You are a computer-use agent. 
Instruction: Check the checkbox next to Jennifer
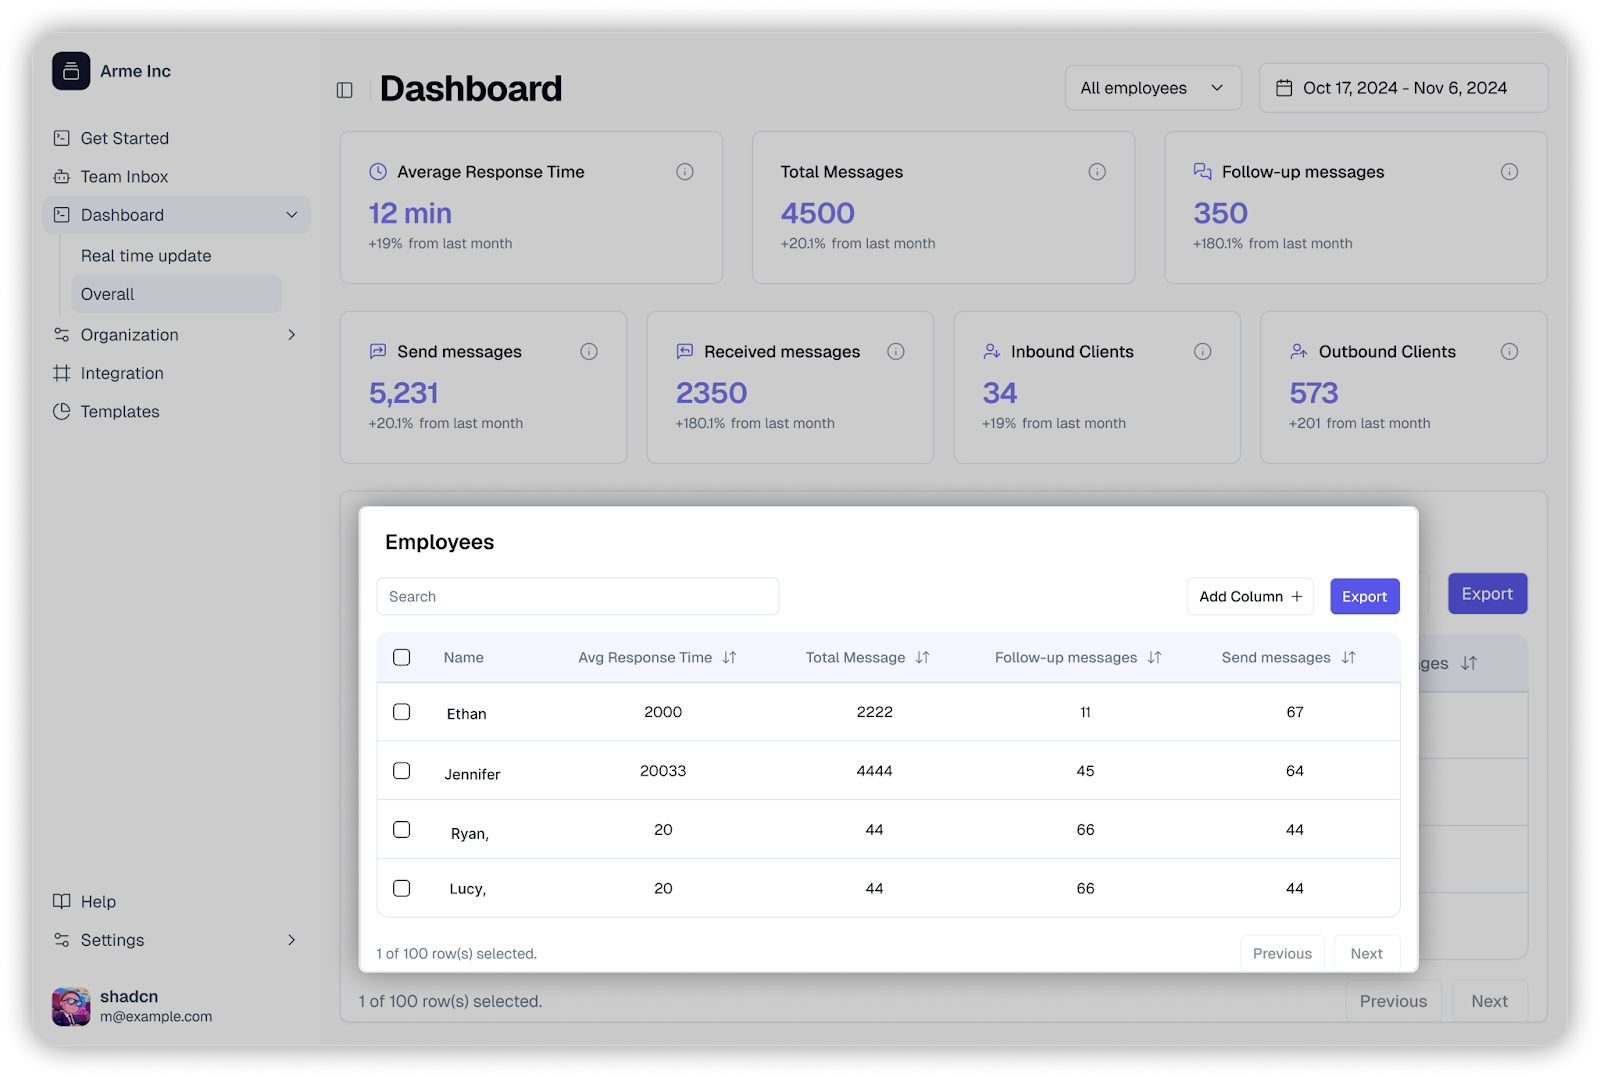(x=401, y=770)
